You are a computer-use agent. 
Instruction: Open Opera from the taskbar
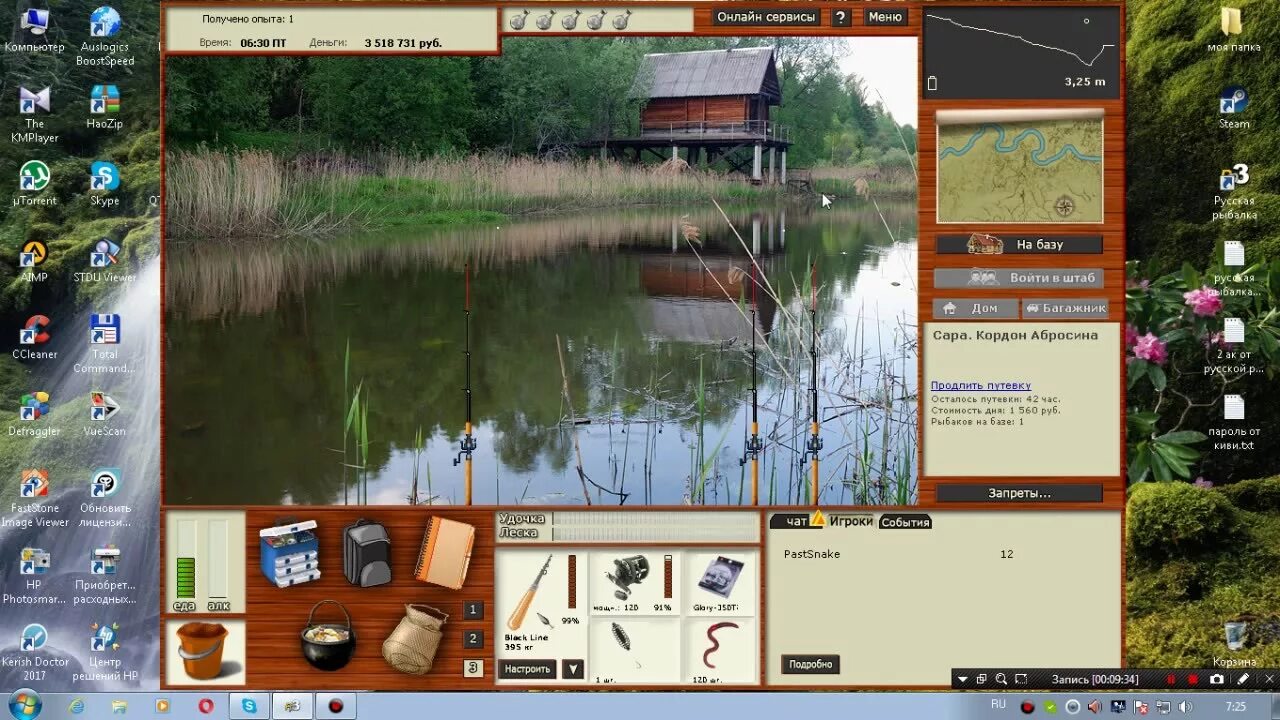[206, 706]
